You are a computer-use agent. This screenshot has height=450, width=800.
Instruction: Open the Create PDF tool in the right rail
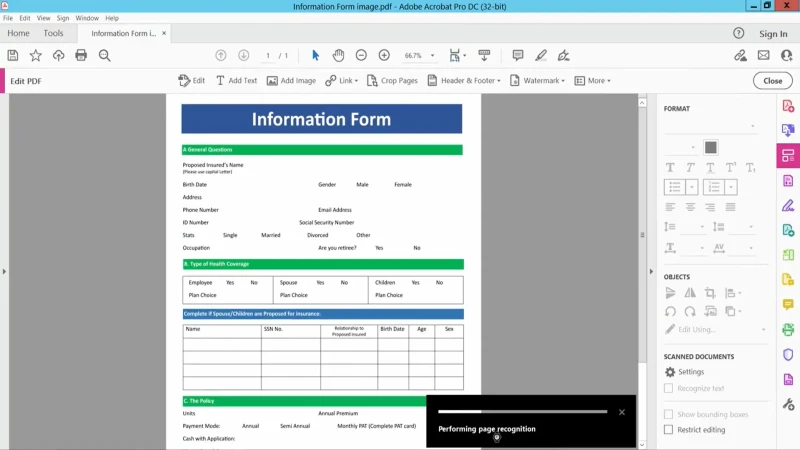788,106
